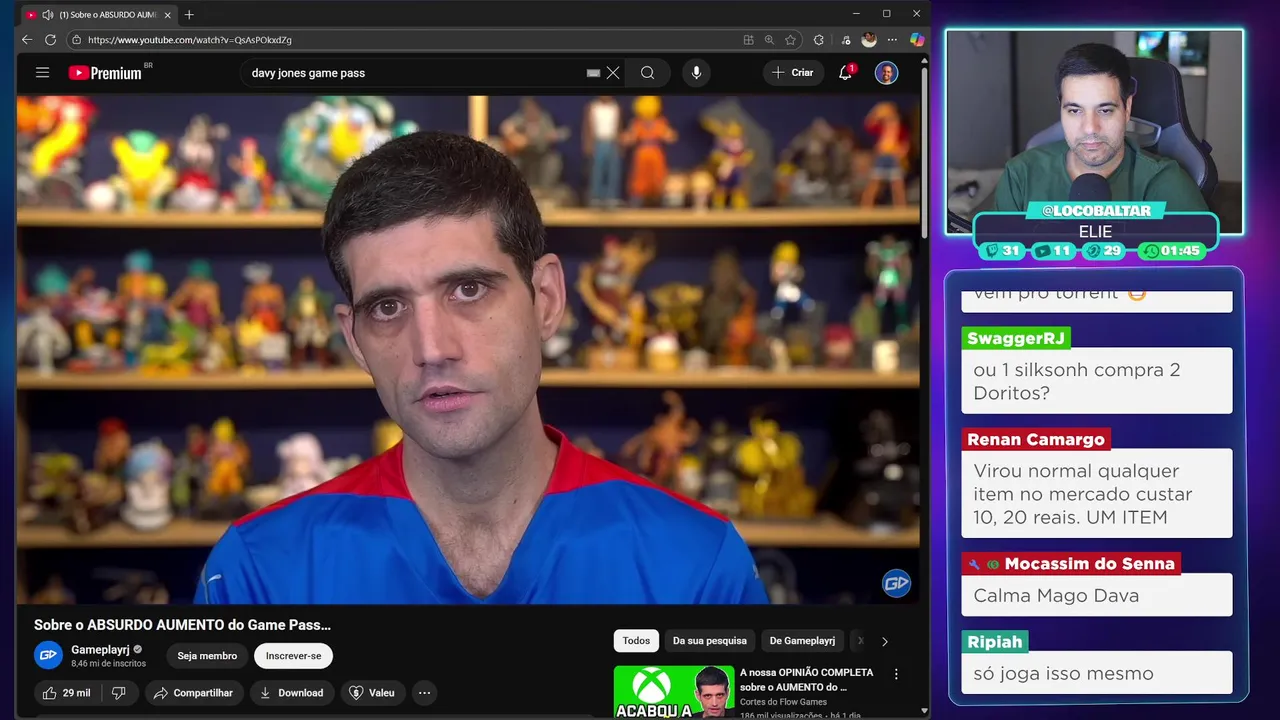Dislike the video

118,692
